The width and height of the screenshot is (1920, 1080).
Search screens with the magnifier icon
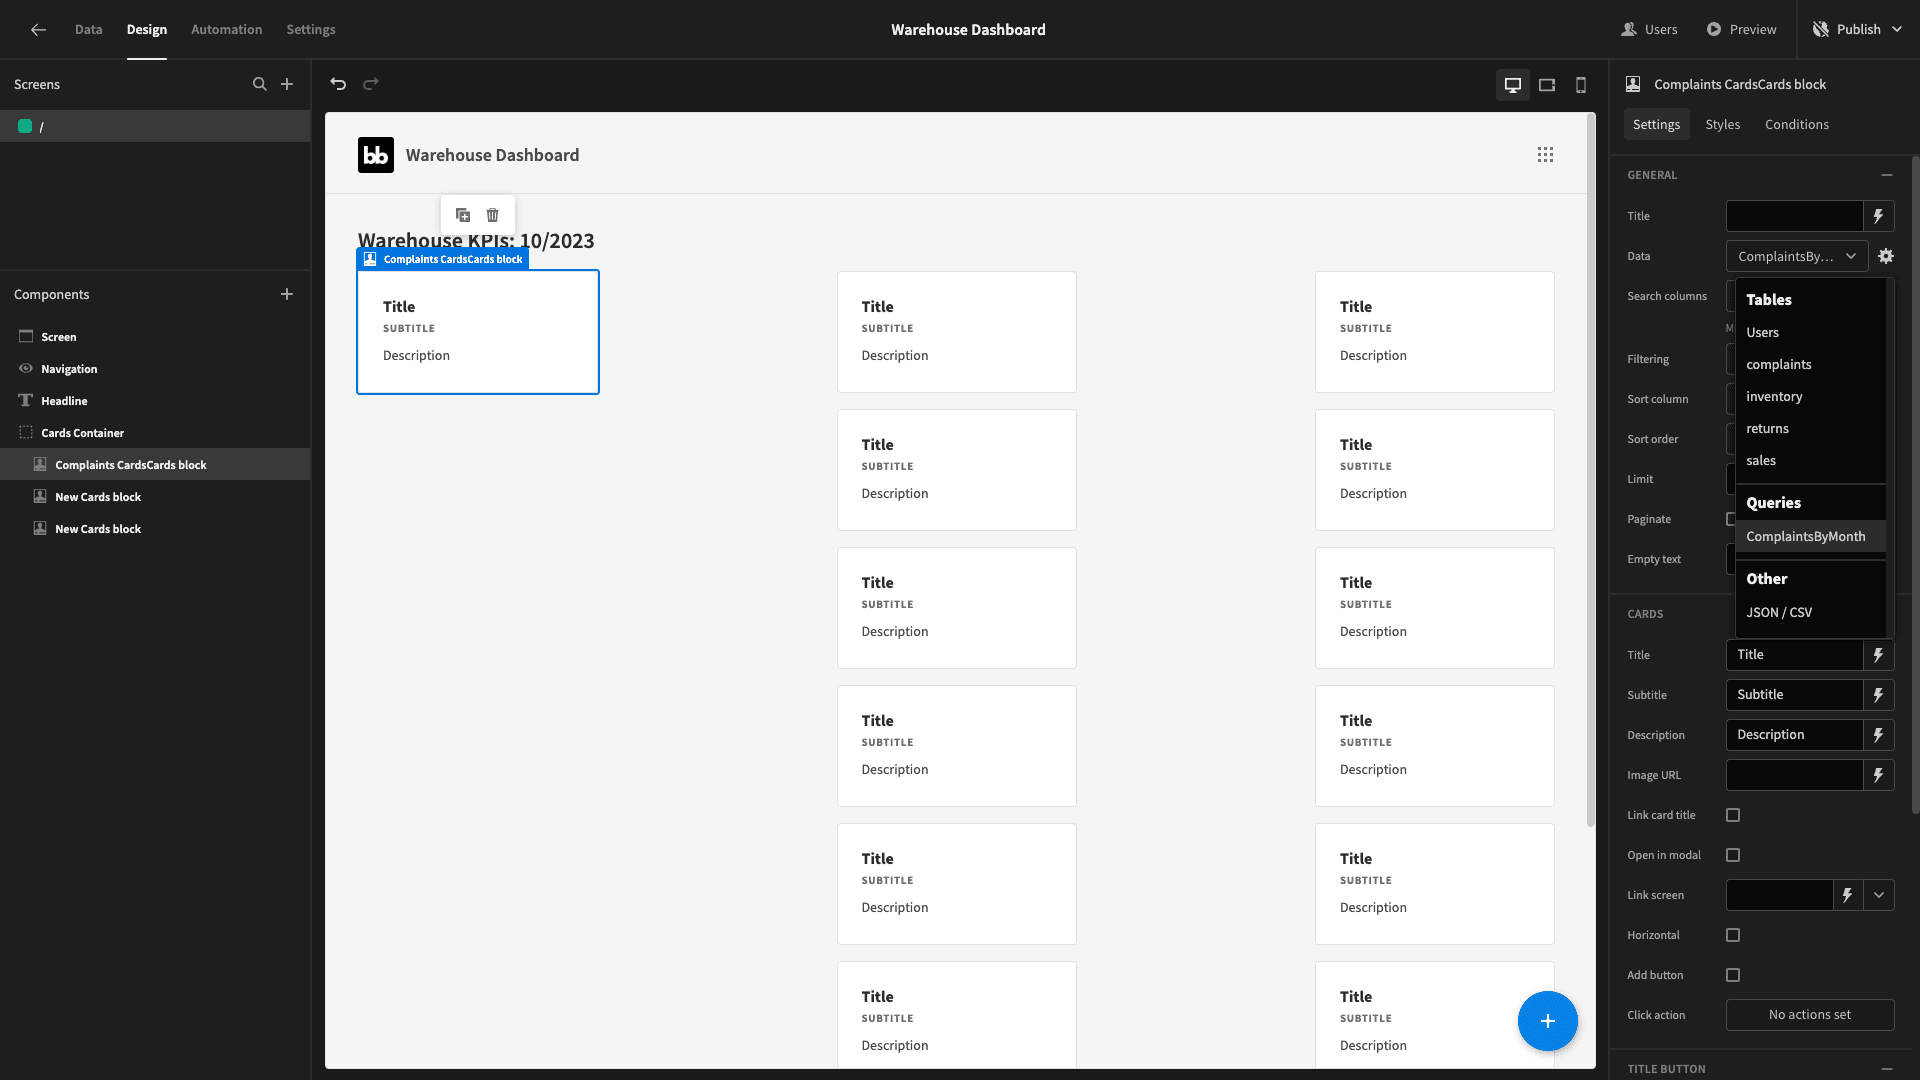(260, 84)
